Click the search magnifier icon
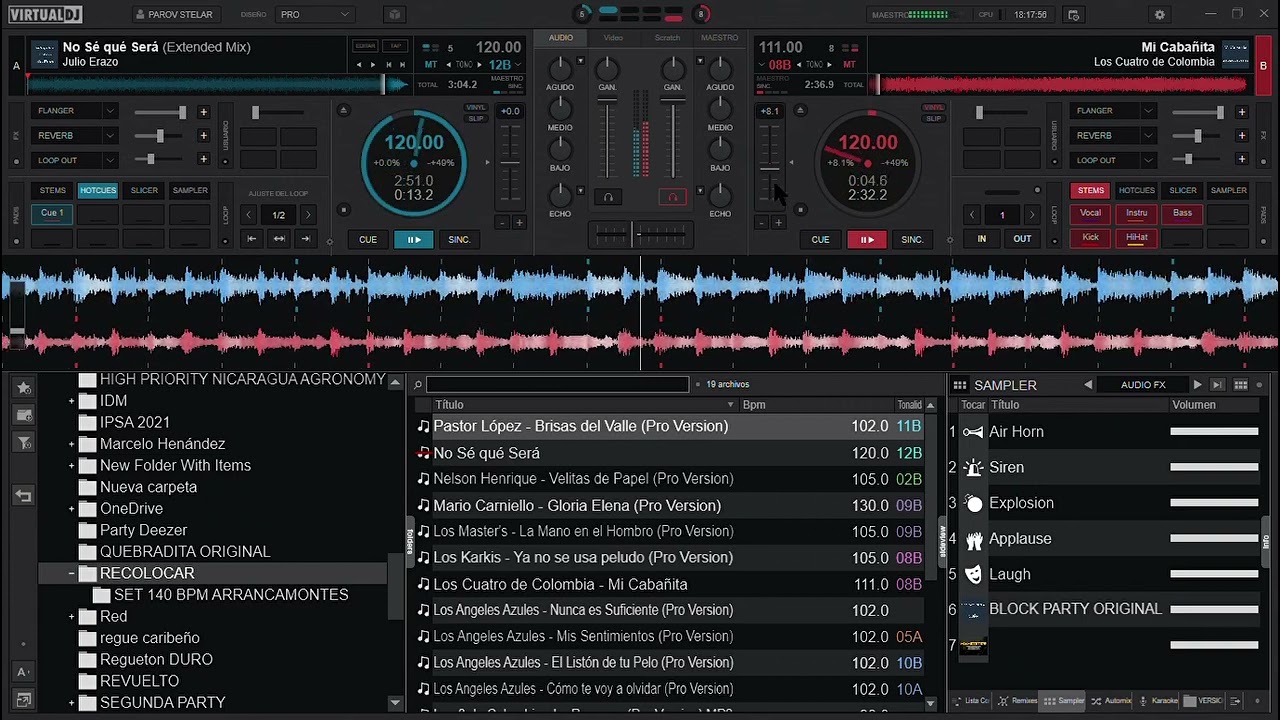Screen dimensions: 1280x720 pyautogui.click(x=419, y=384)
